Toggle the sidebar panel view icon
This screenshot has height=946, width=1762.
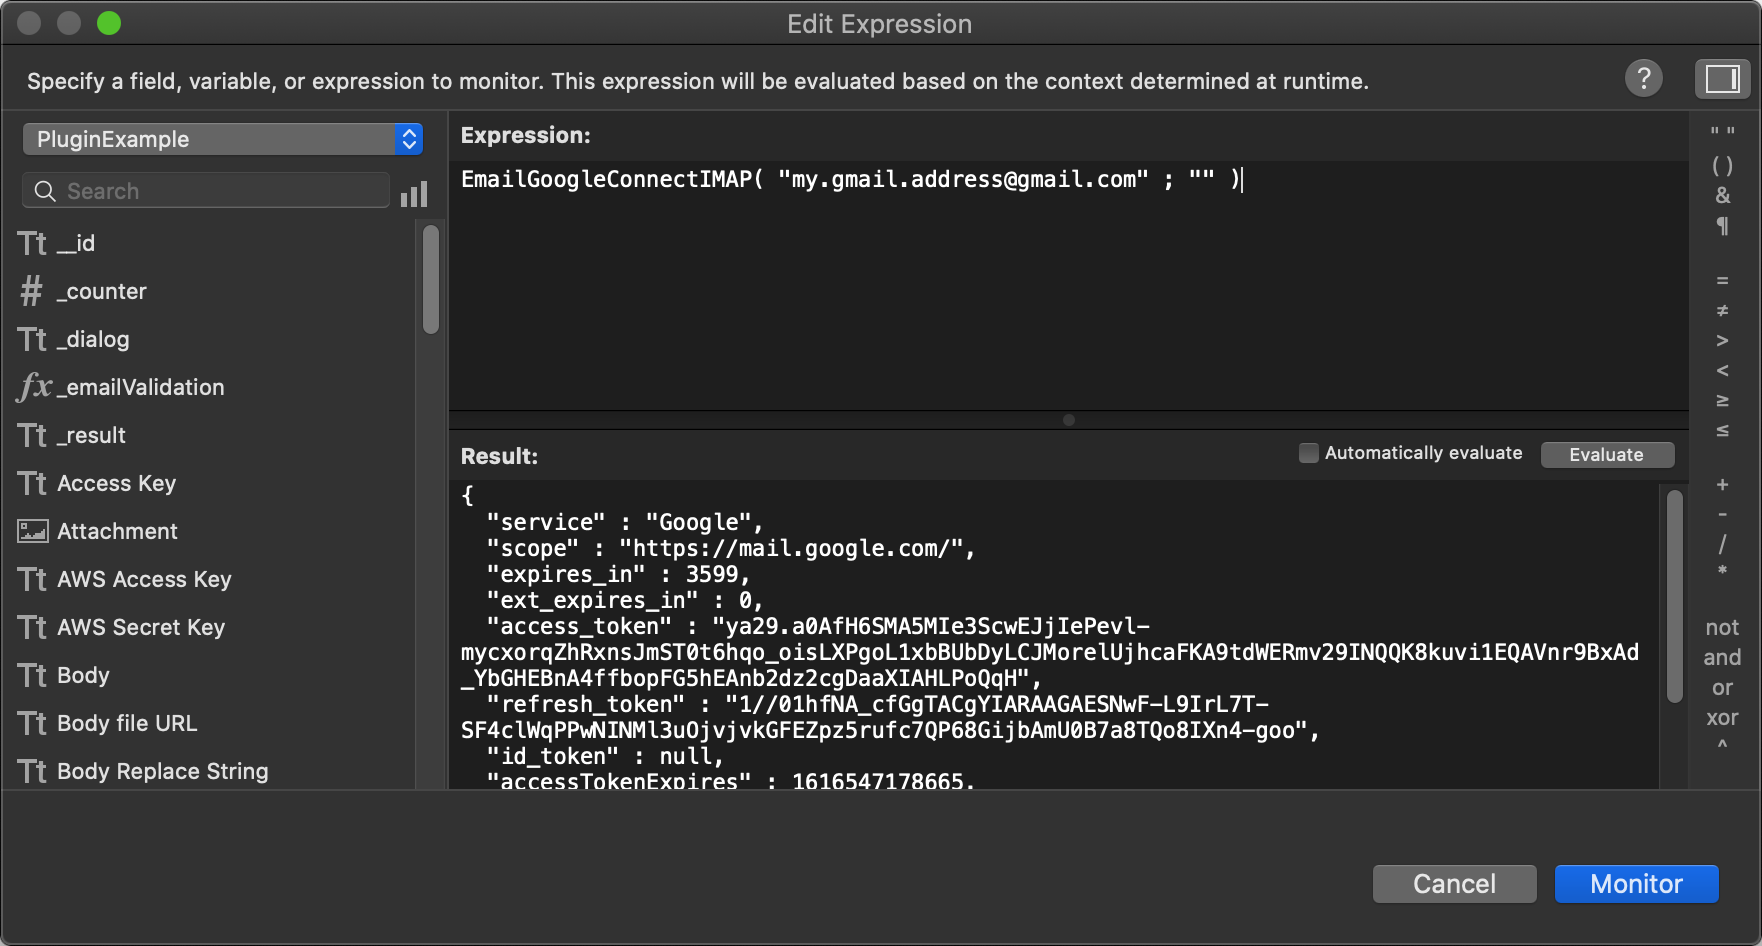tap(1722, 78)
